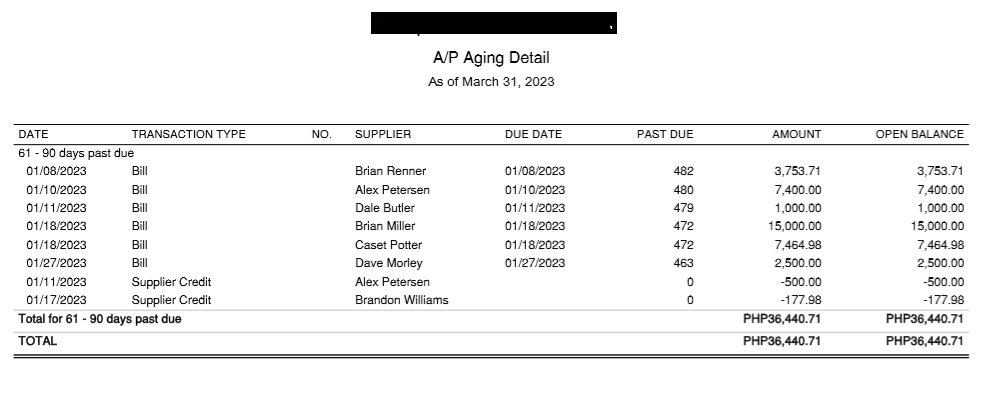Open the Brian Miller supplier entry
988x411 pixels.
(x=385, y=226)
